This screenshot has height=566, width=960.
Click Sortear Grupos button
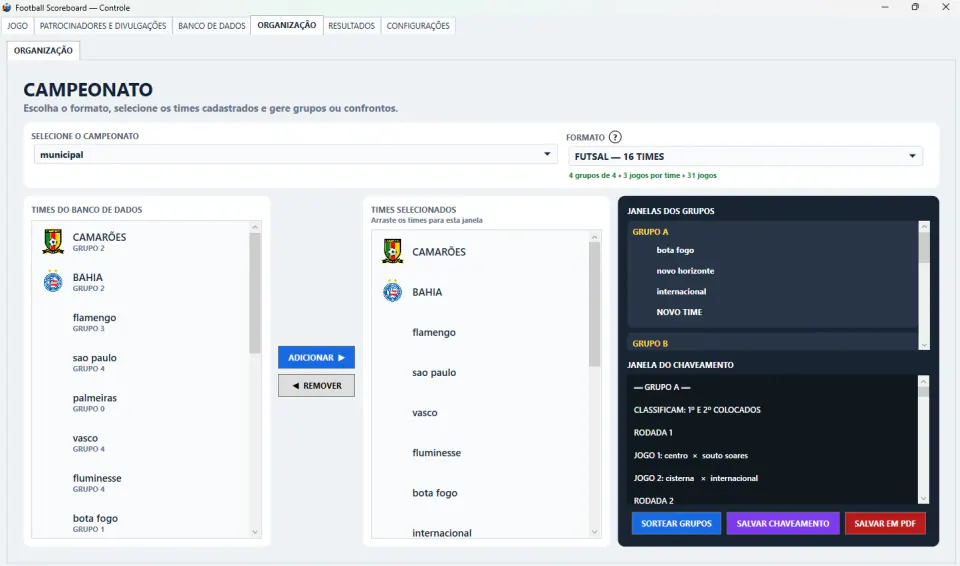676,523
